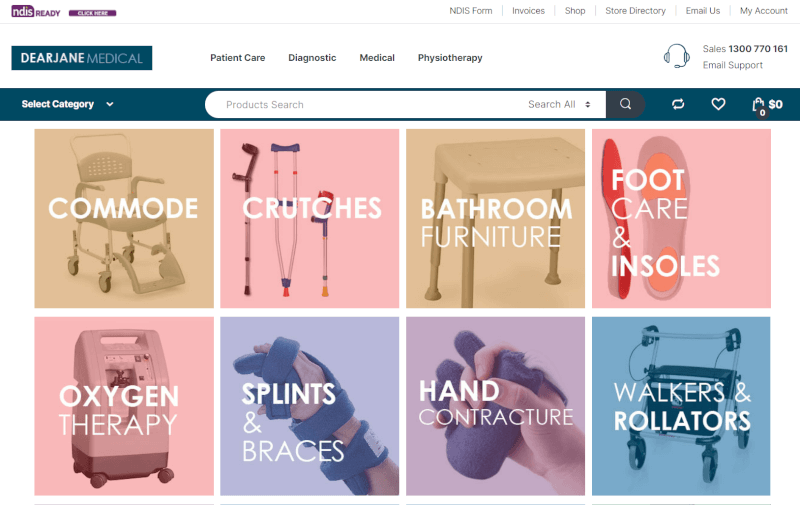
Task: Open the NDIS Form link
Action: tap(470, 11)
